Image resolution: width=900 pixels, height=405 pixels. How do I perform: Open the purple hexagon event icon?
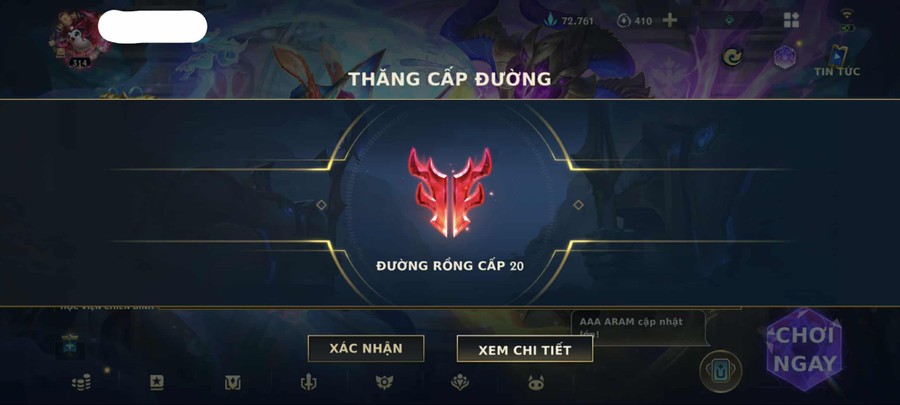point(785,57)
